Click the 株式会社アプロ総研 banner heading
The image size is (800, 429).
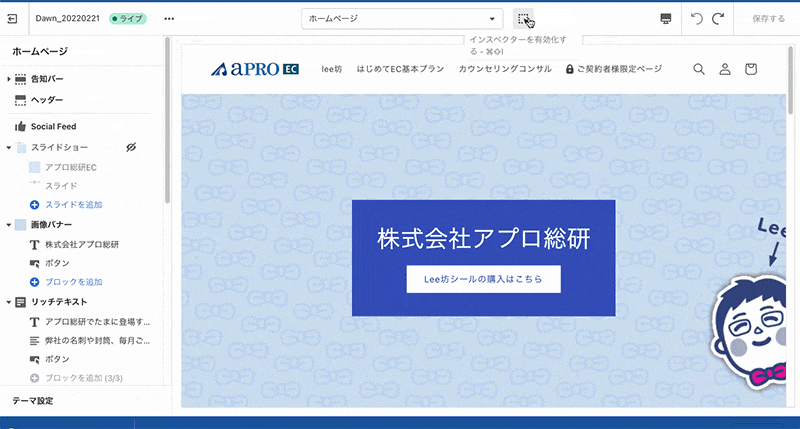pyautogui.click(x=484, y=239)
